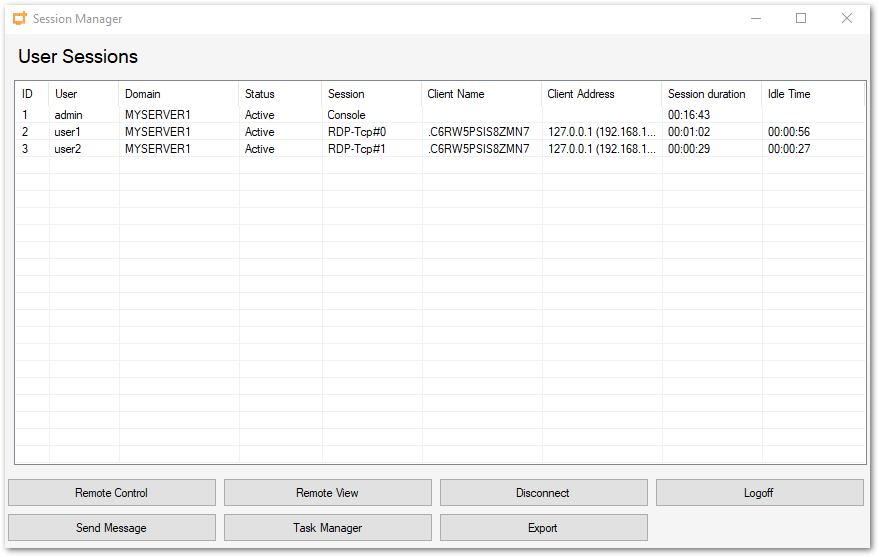Image resolution: width=879 pixels, height=557 pixels.
Task: Click the Session Manager app icon
Action: tap(19, 18)
